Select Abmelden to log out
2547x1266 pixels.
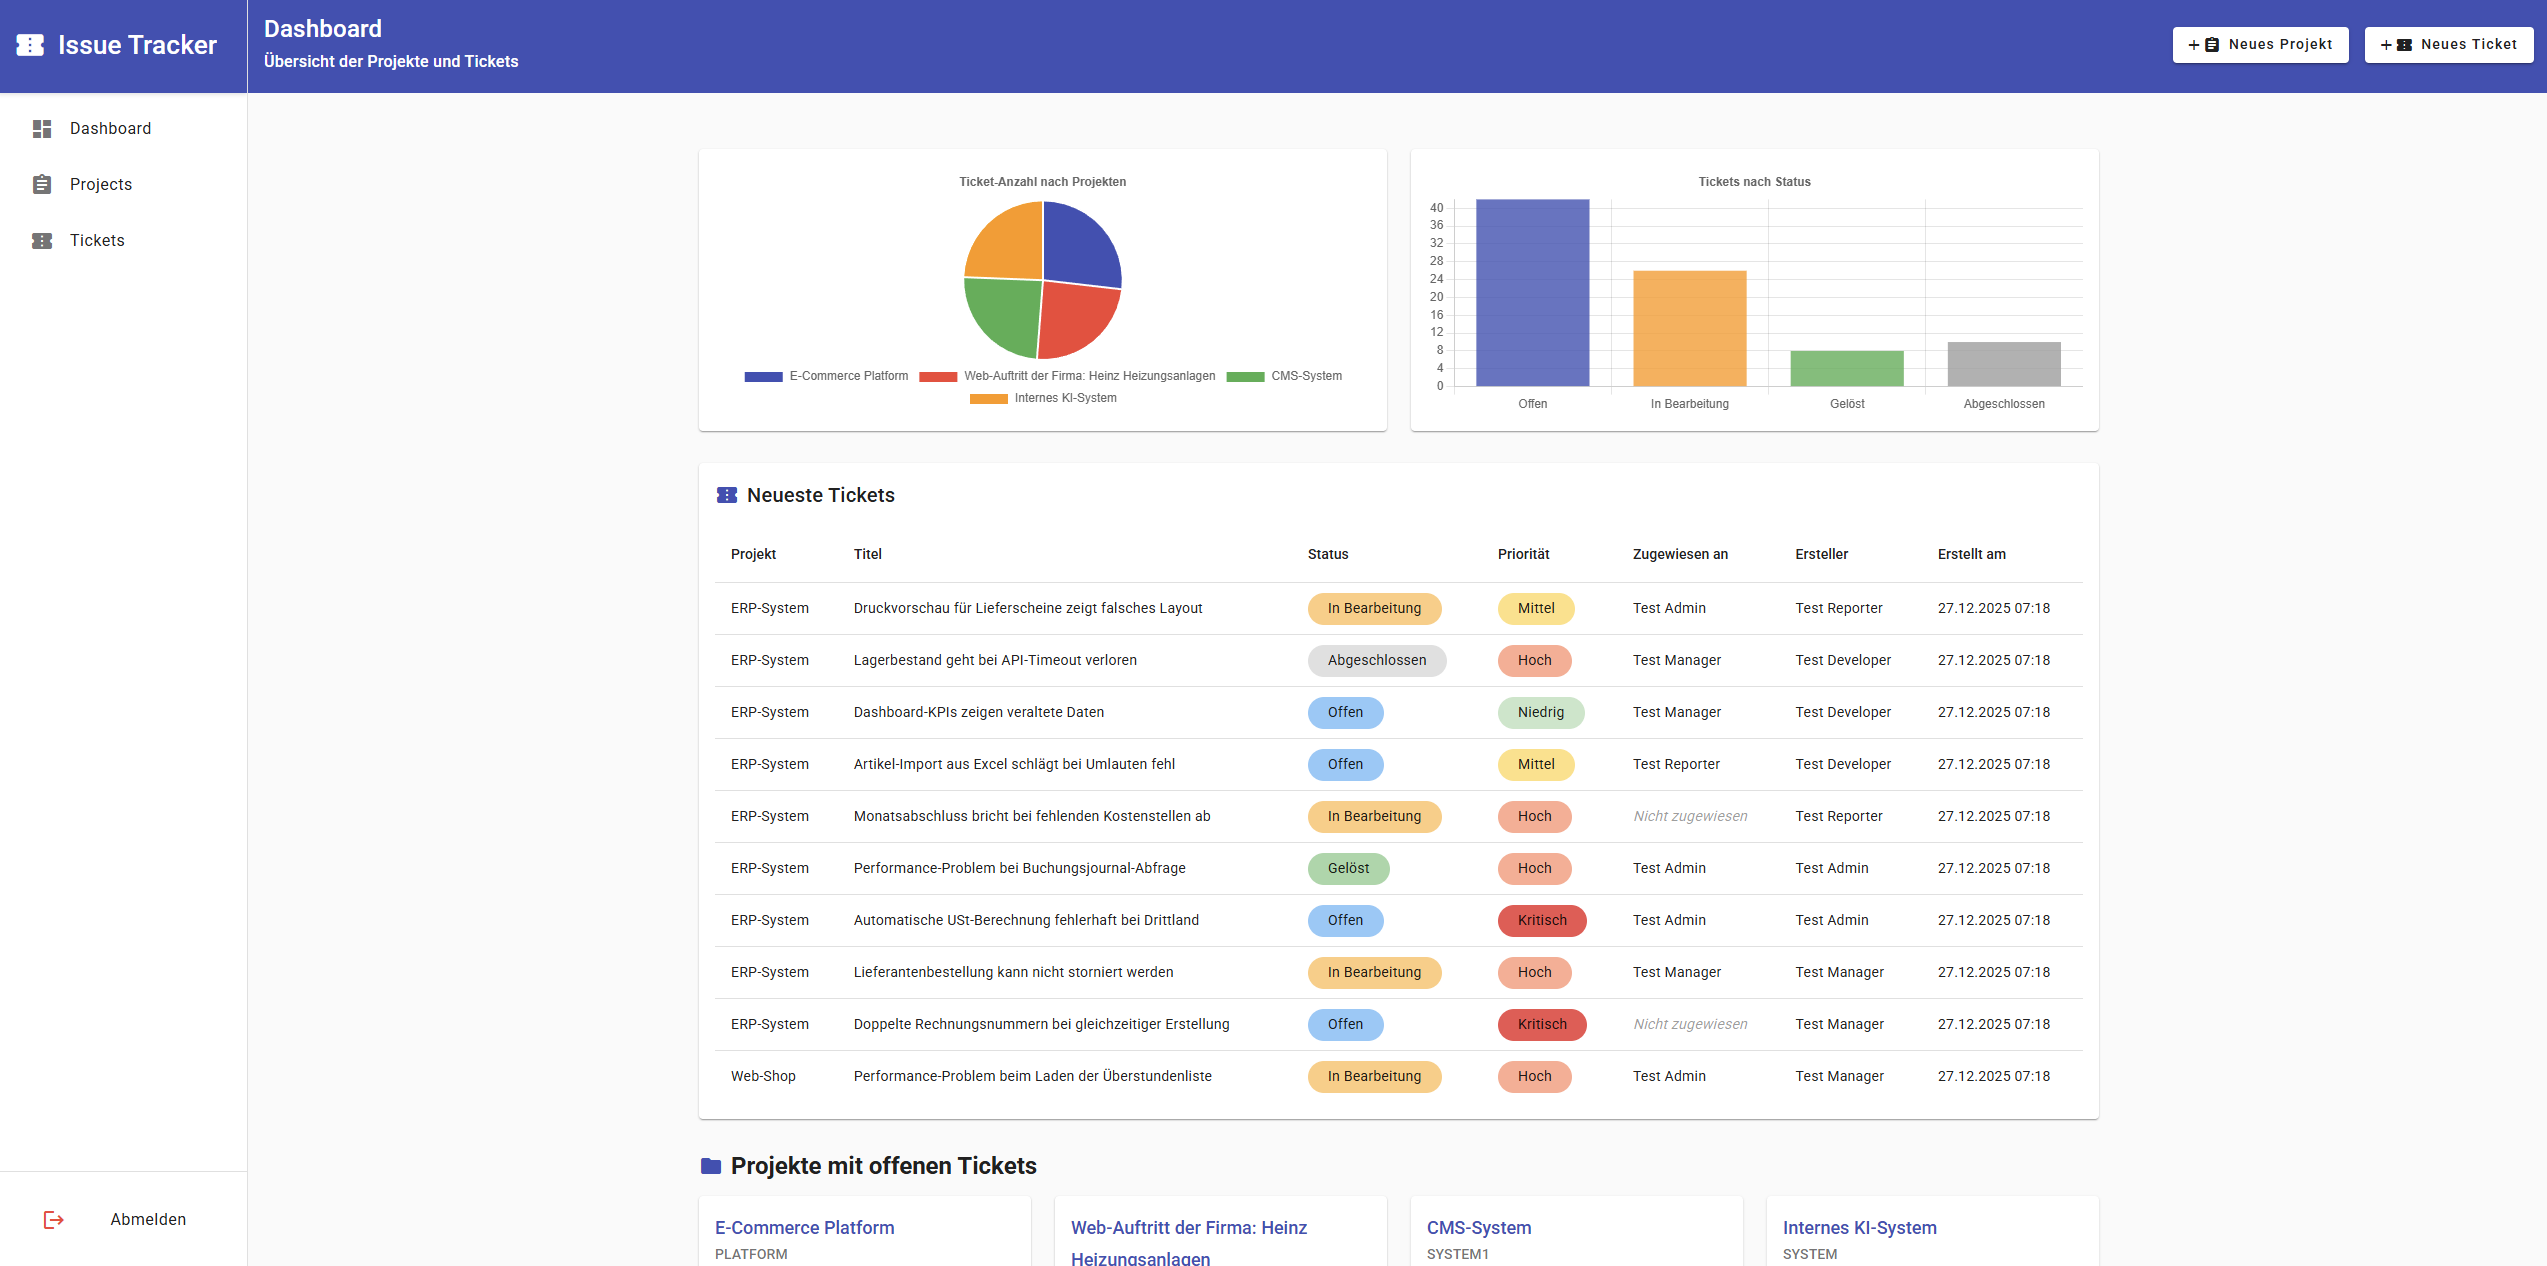123,1220
